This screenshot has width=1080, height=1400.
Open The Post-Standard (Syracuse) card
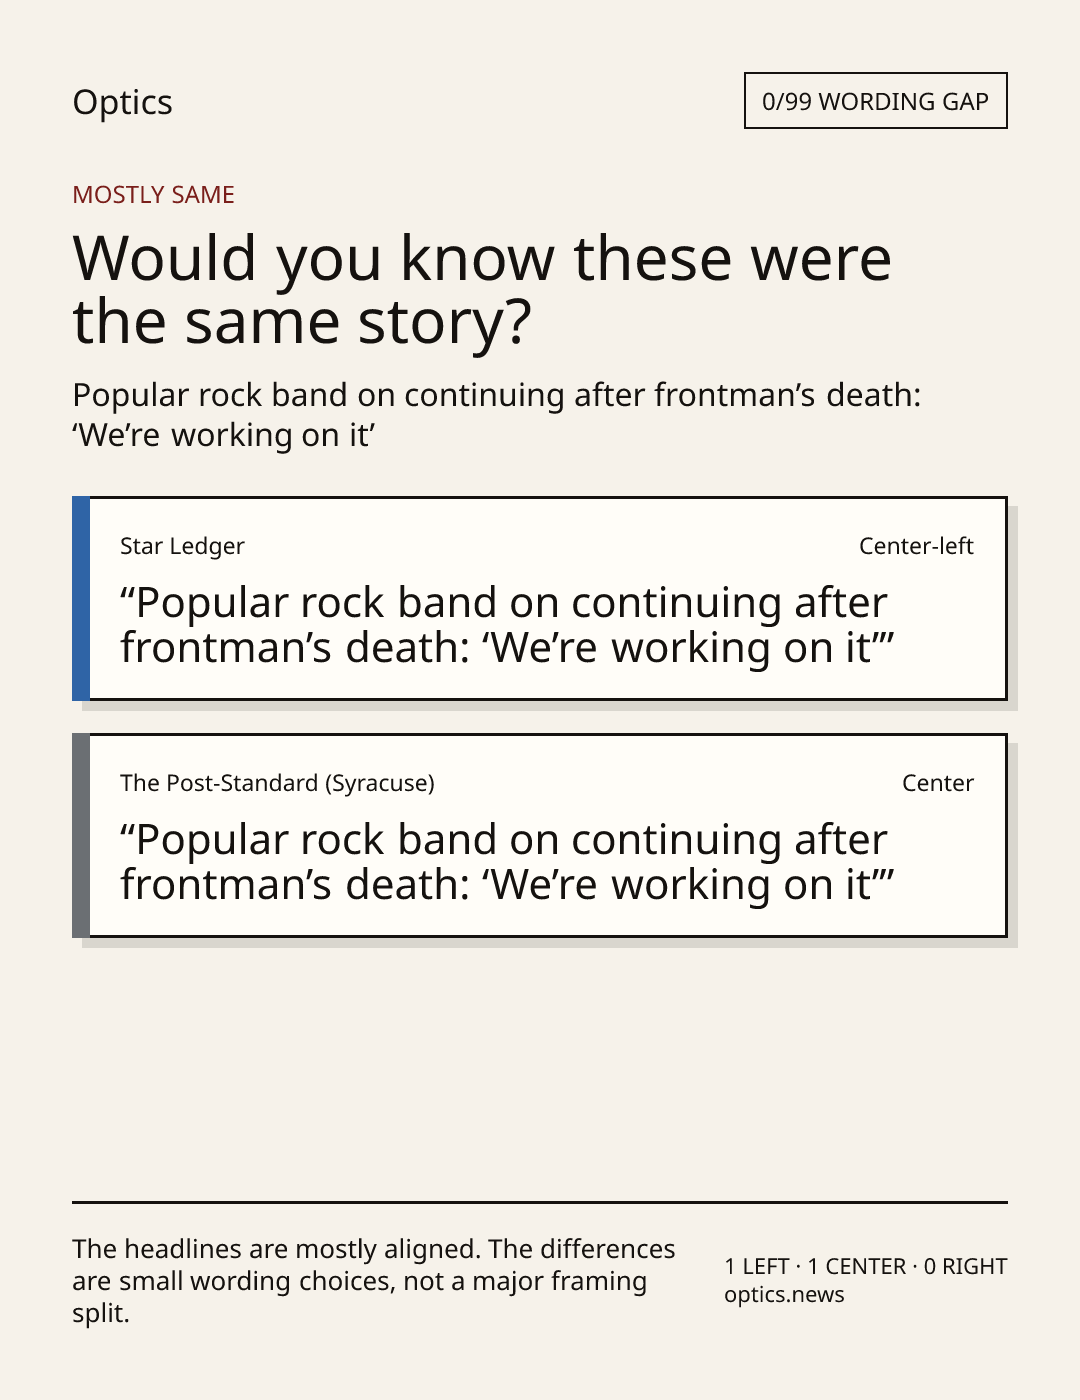pyautogui.click(x=540, y=835)
